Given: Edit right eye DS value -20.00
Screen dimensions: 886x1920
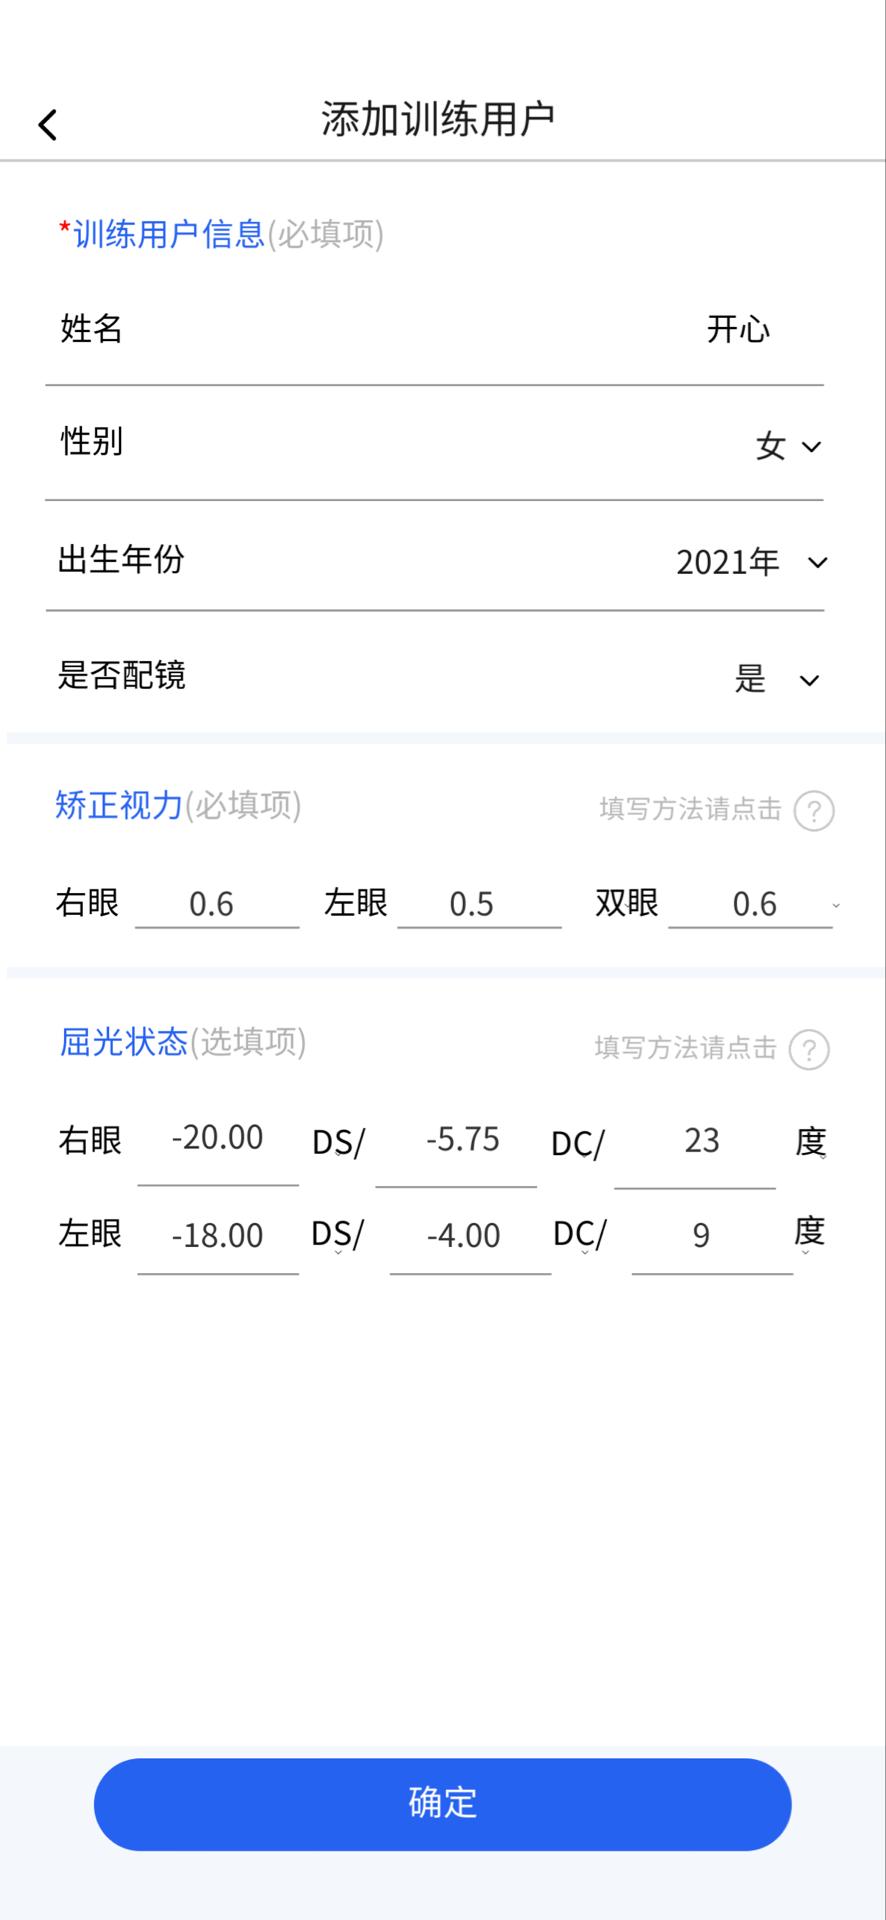Looking at the screenshot, I should (218, 1139).
